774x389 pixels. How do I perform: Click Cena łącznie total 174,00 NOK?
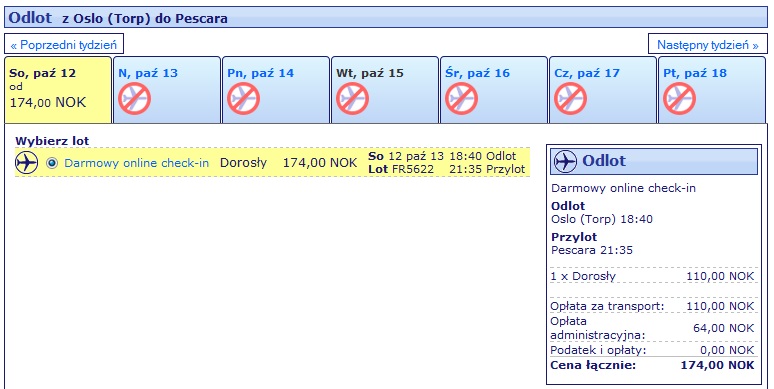(x=717, y=365)
